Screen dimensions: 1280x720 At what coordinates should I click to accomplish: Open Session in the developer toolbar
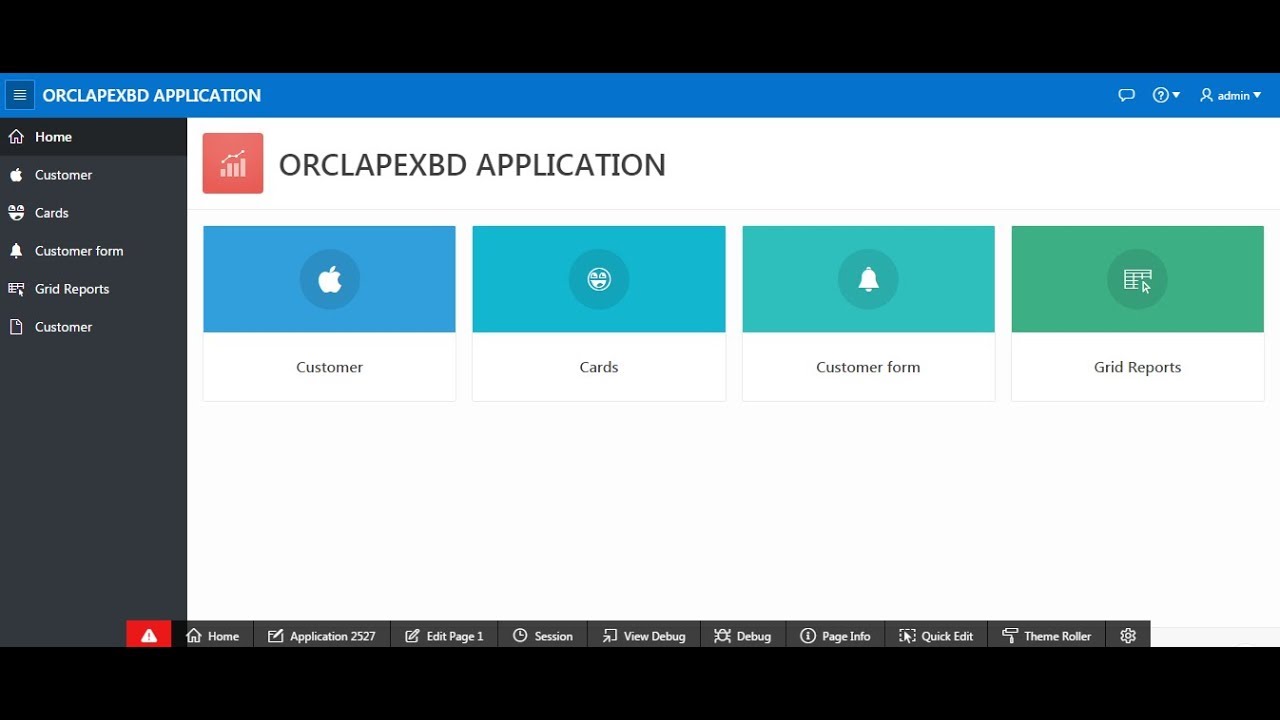click(x=543, y=636)
